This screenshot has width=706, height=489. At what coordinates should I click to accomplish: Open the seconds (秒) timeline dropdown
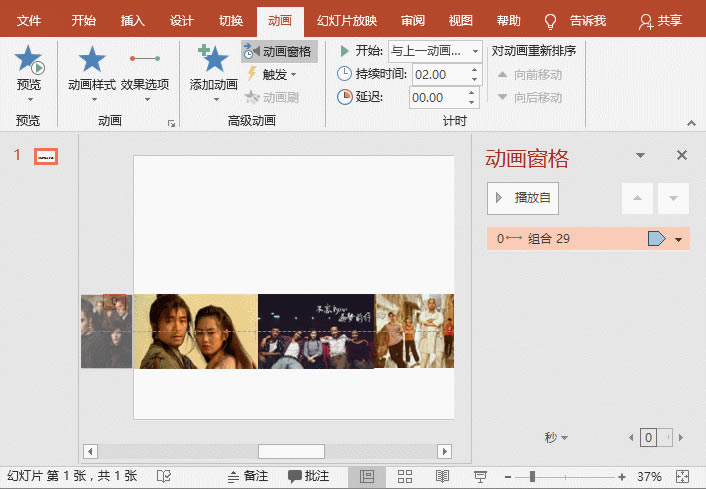557,438
